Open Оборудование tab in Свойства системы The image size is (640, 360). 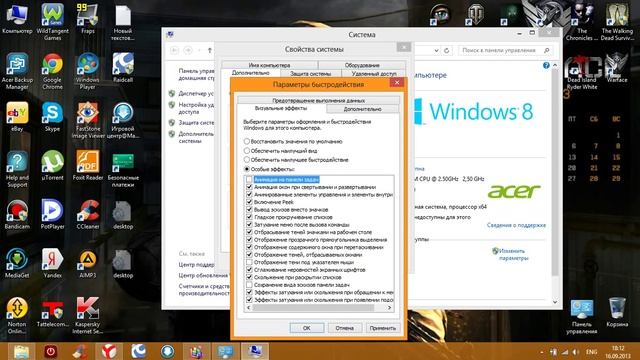coord(362,65)
